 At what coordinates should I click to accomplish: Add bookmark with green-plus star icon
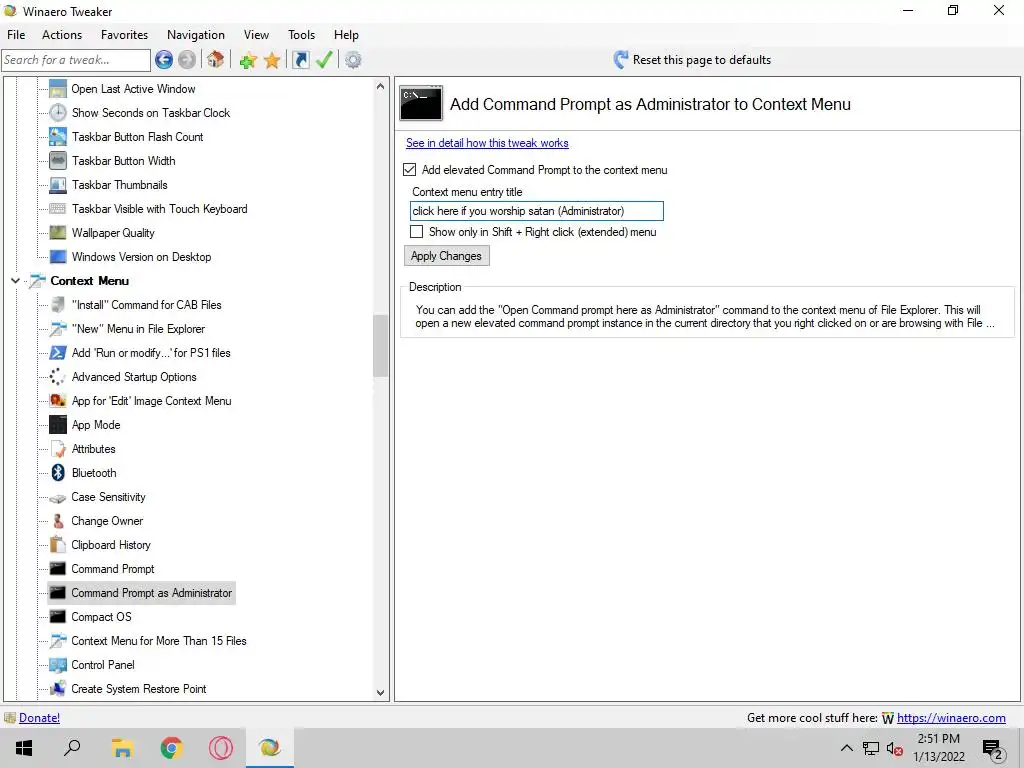pyautogui.click(x=248, y=60)
